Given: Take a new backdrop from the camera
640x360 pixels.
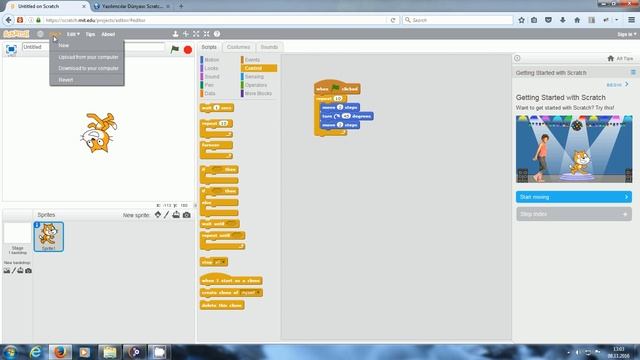Looking at the screenshot, I should tap(28, 271).
